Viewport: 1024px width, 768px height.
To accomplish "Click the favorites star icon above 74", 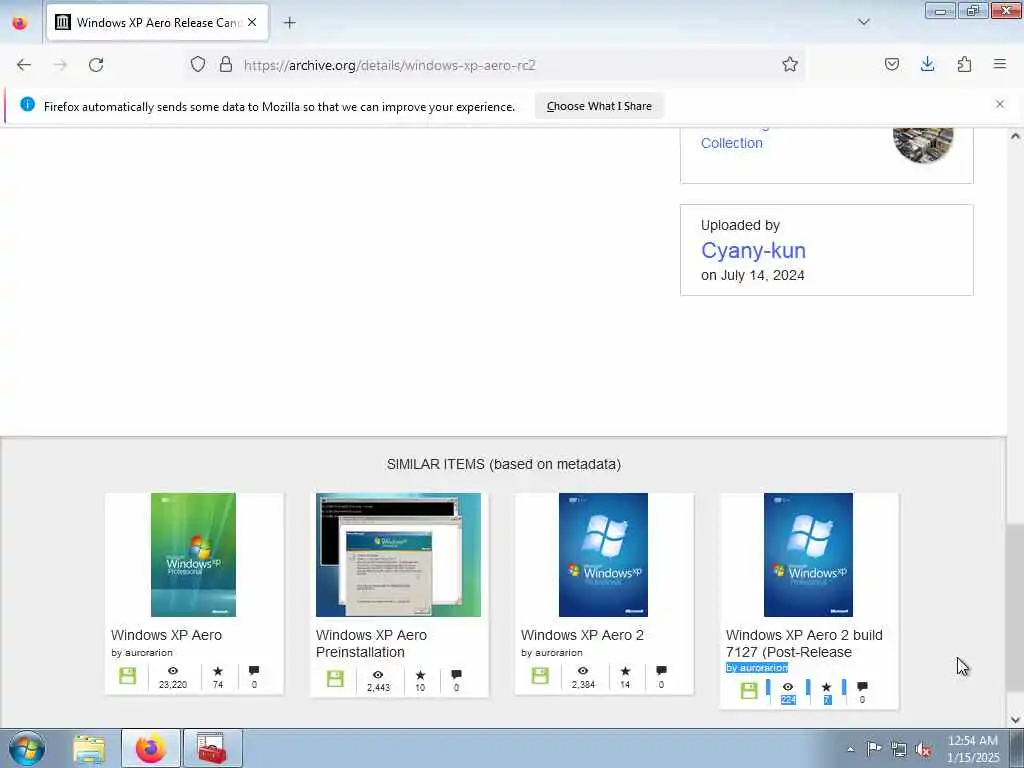I will 217,671.
